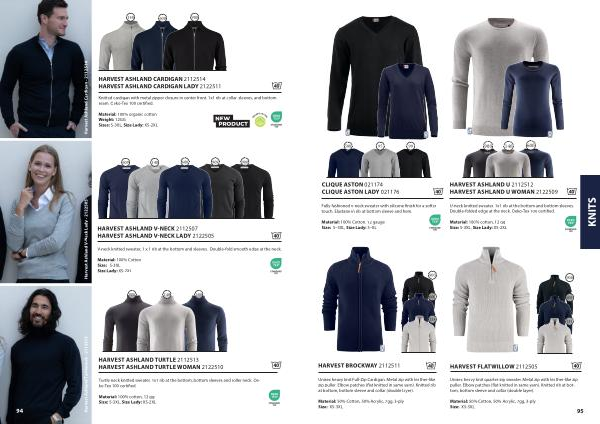Choose the black Clique Aston color variant
600x424 pixels.
(x=414, y=163)
